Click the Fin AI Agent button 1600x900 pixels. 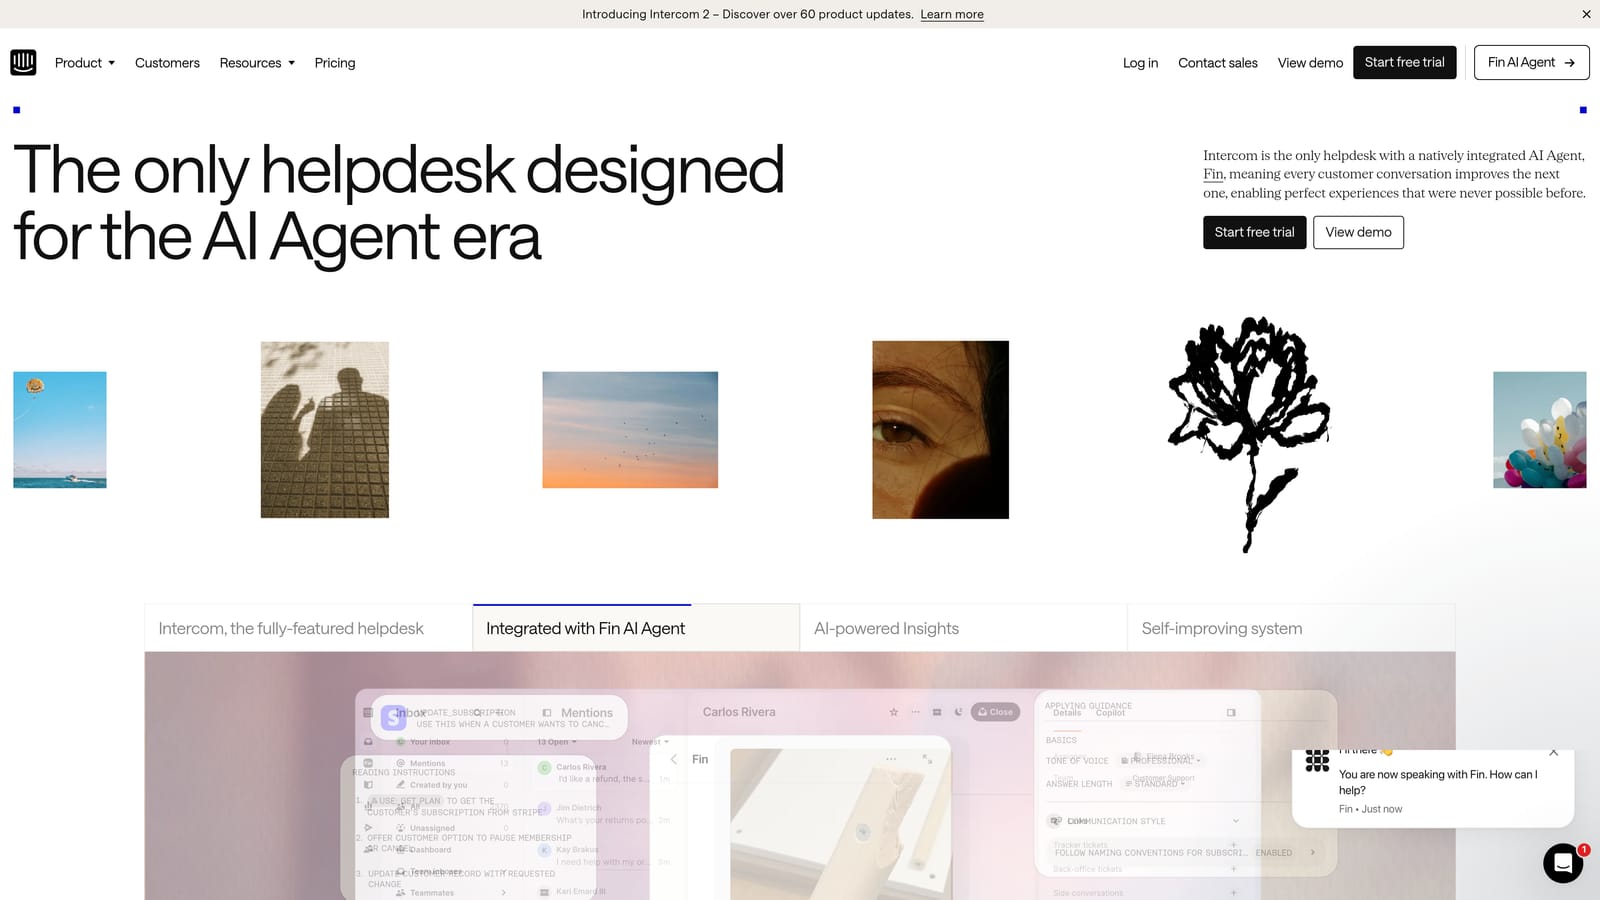click(x=1532, y=62)
